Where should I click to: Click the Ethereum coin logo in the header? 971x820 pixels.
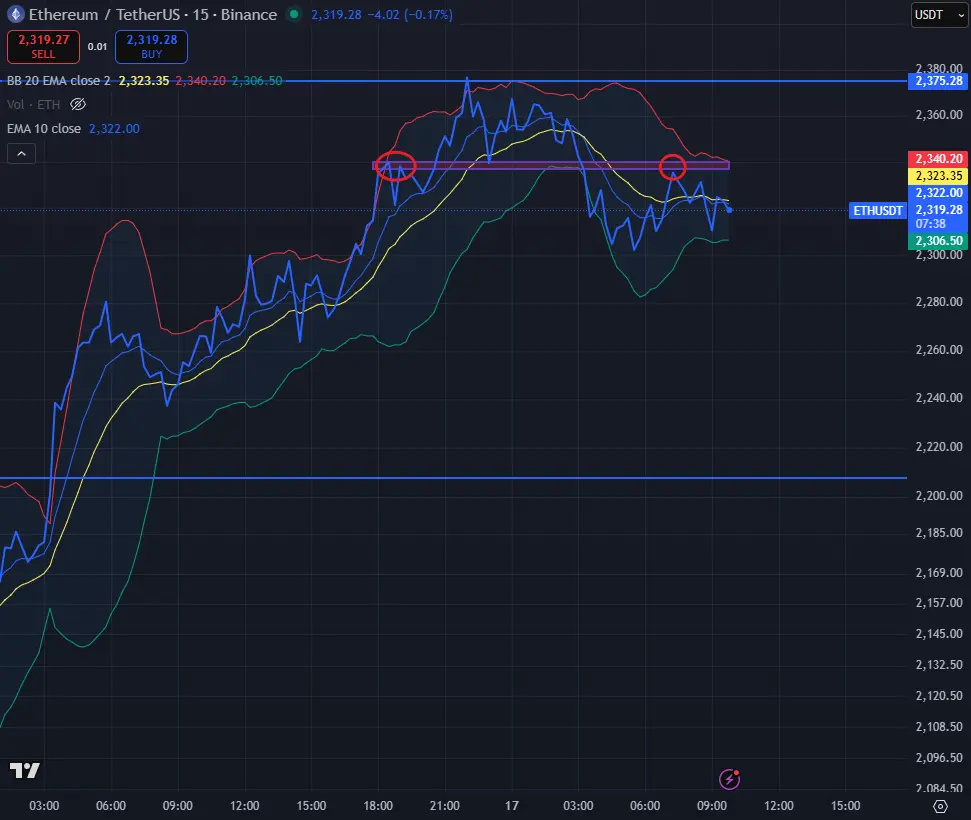[x=14, y=14]
